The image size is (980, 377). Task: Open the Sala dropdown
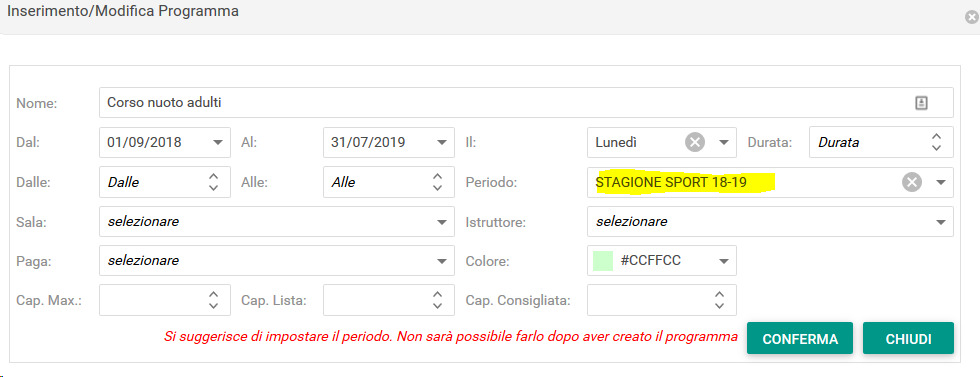(x=442, y=222)
